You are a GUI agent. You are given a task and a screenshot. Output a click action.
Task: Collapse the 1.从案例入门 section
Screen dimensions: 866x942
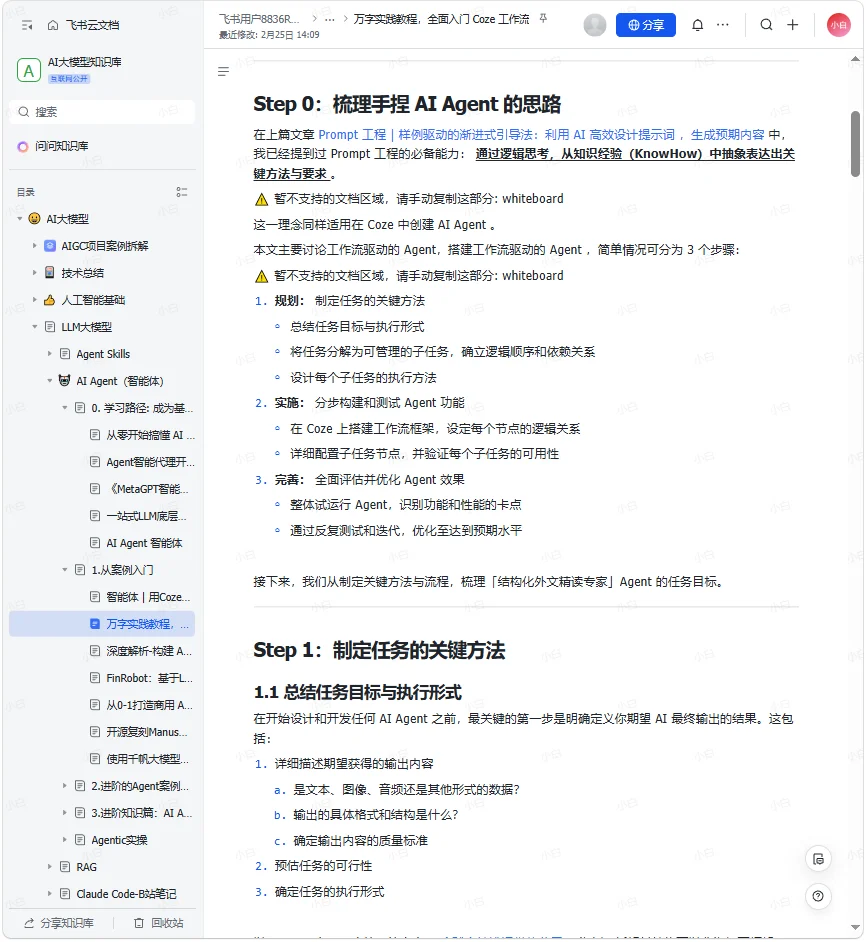tap(65, 570)
